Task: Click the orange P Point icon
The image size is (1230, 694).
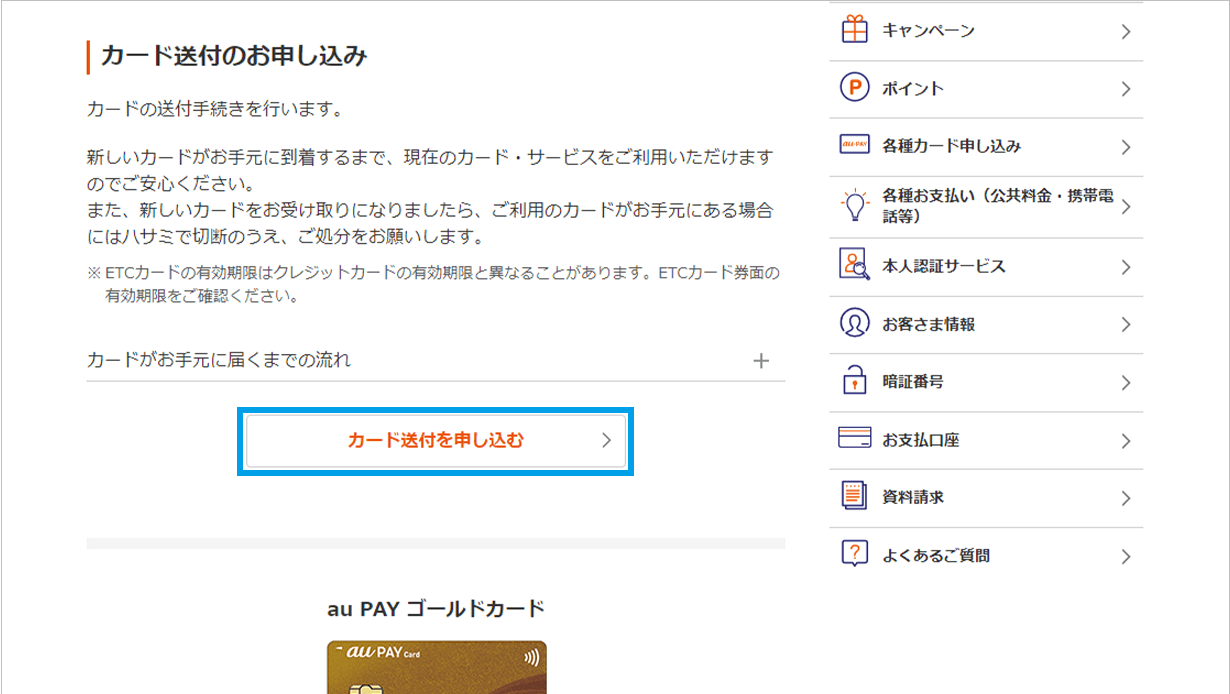Action: 854,88
